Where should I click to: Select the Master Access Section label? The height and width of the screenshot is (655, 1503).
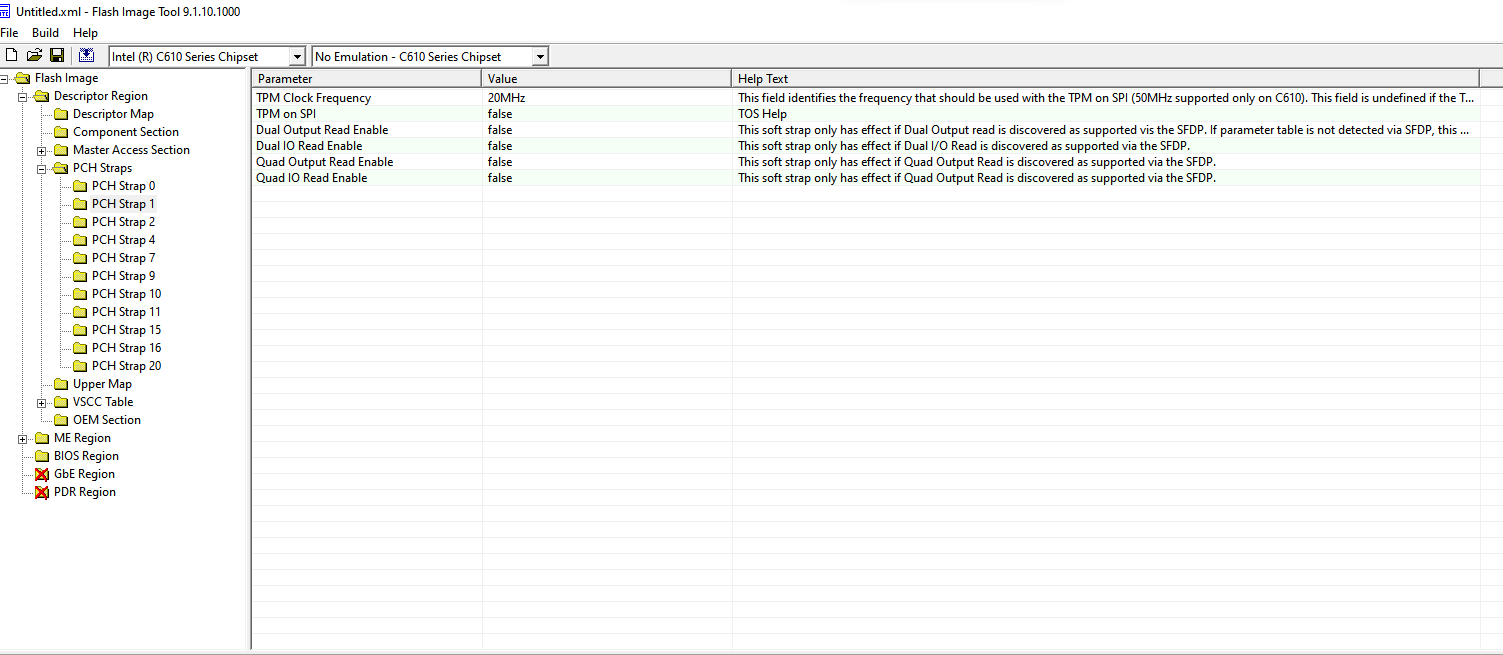(x=131, y=150)
